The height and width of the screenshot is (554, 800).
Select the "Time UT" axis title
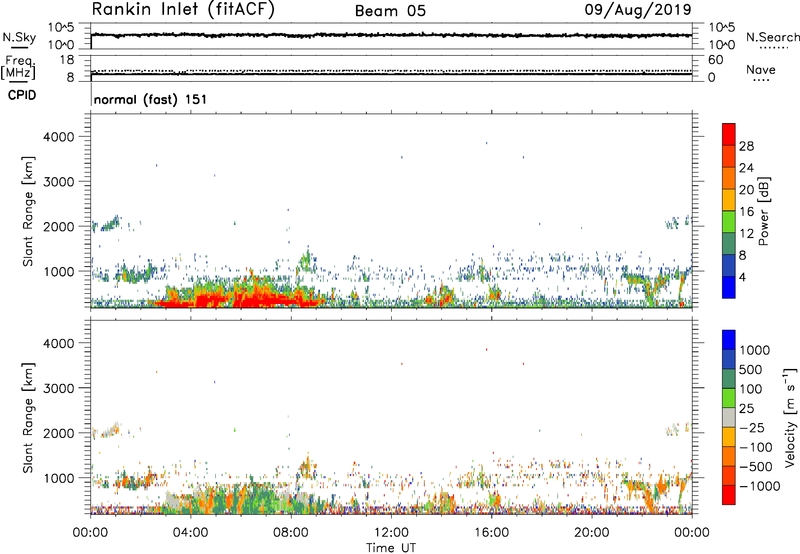coord(391,548)
